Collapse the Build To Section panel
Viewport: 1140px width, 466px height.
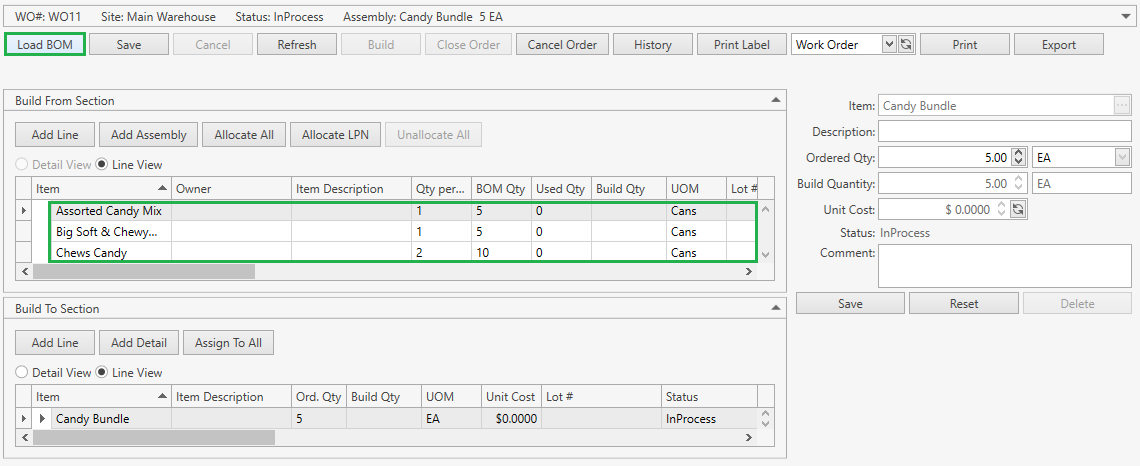pos(775,308)
